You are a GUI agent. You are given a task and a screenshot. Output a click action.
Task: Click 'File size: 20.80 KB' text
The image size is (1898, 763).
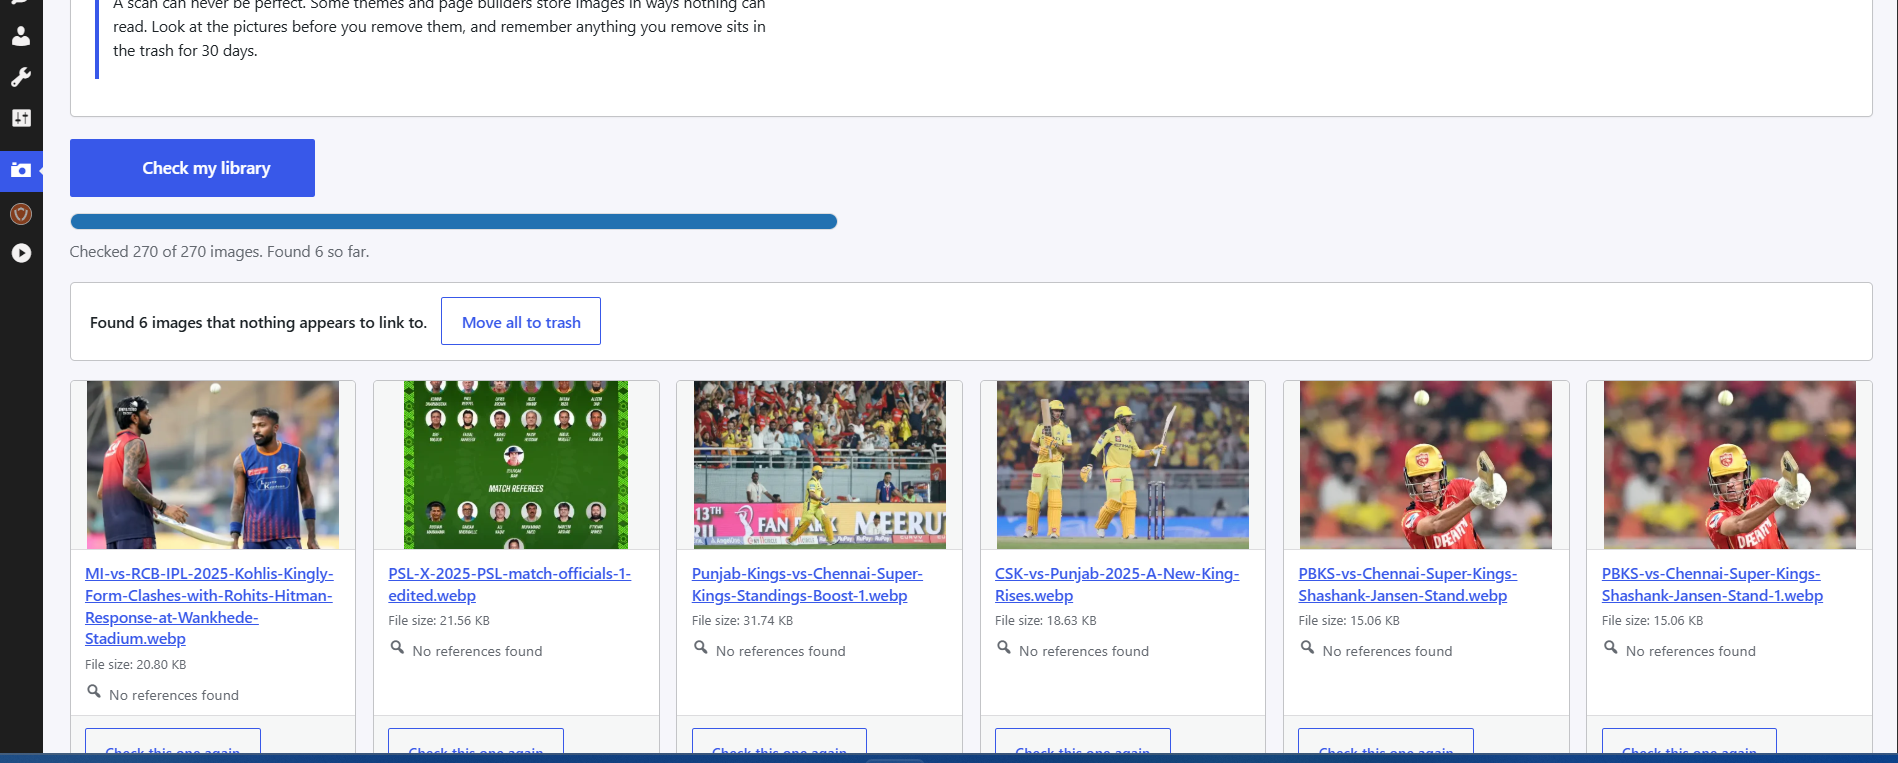(136, 664)
